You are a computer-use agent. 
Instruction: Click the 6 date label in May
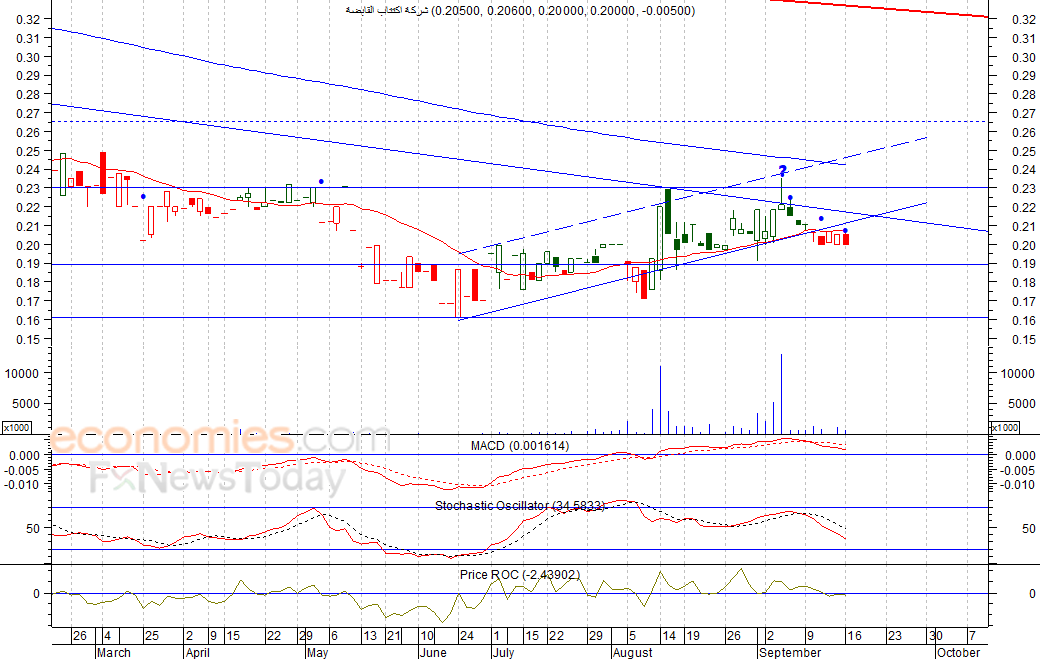click(x=334, y=636)
